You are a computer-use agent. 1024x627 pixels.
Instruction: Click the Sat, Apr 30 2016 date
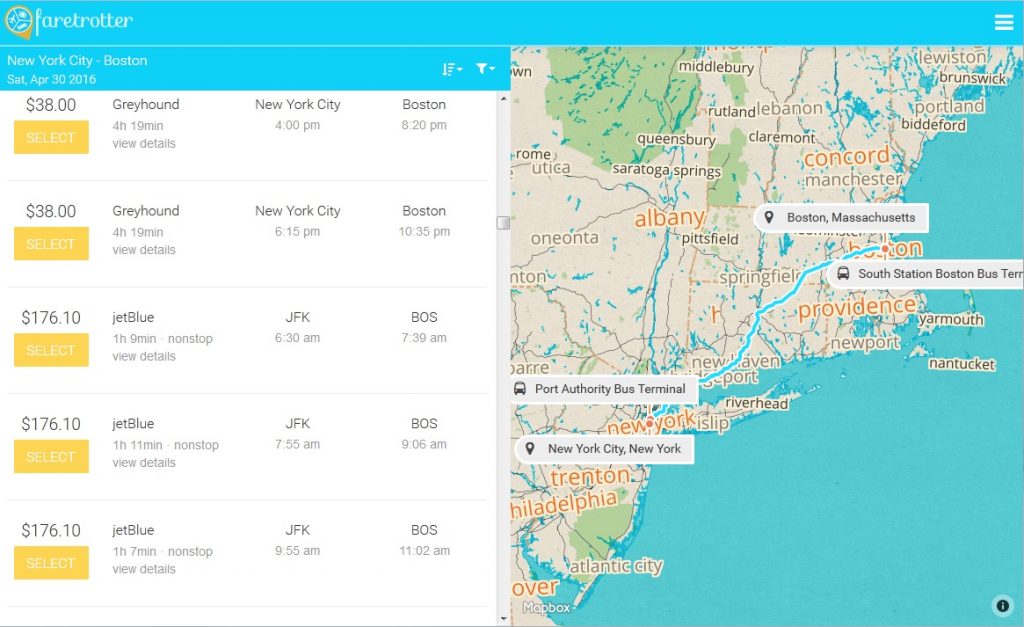(52, 79)
